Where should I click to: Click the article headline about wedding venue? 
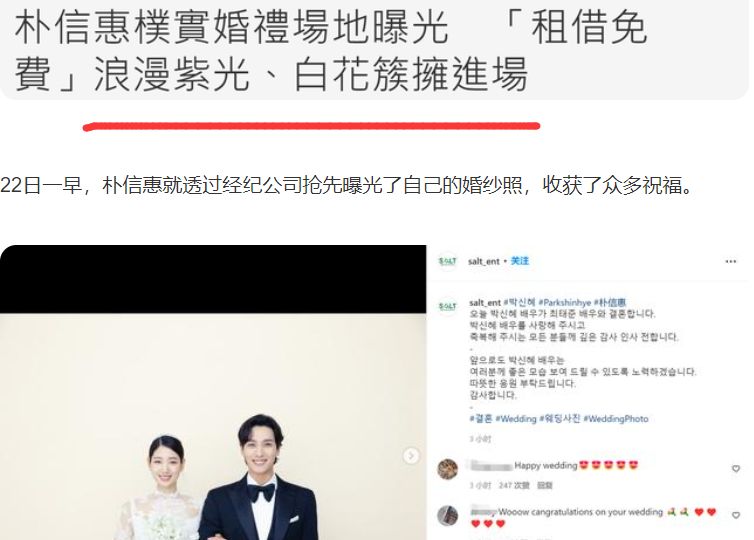pos(331,50)
